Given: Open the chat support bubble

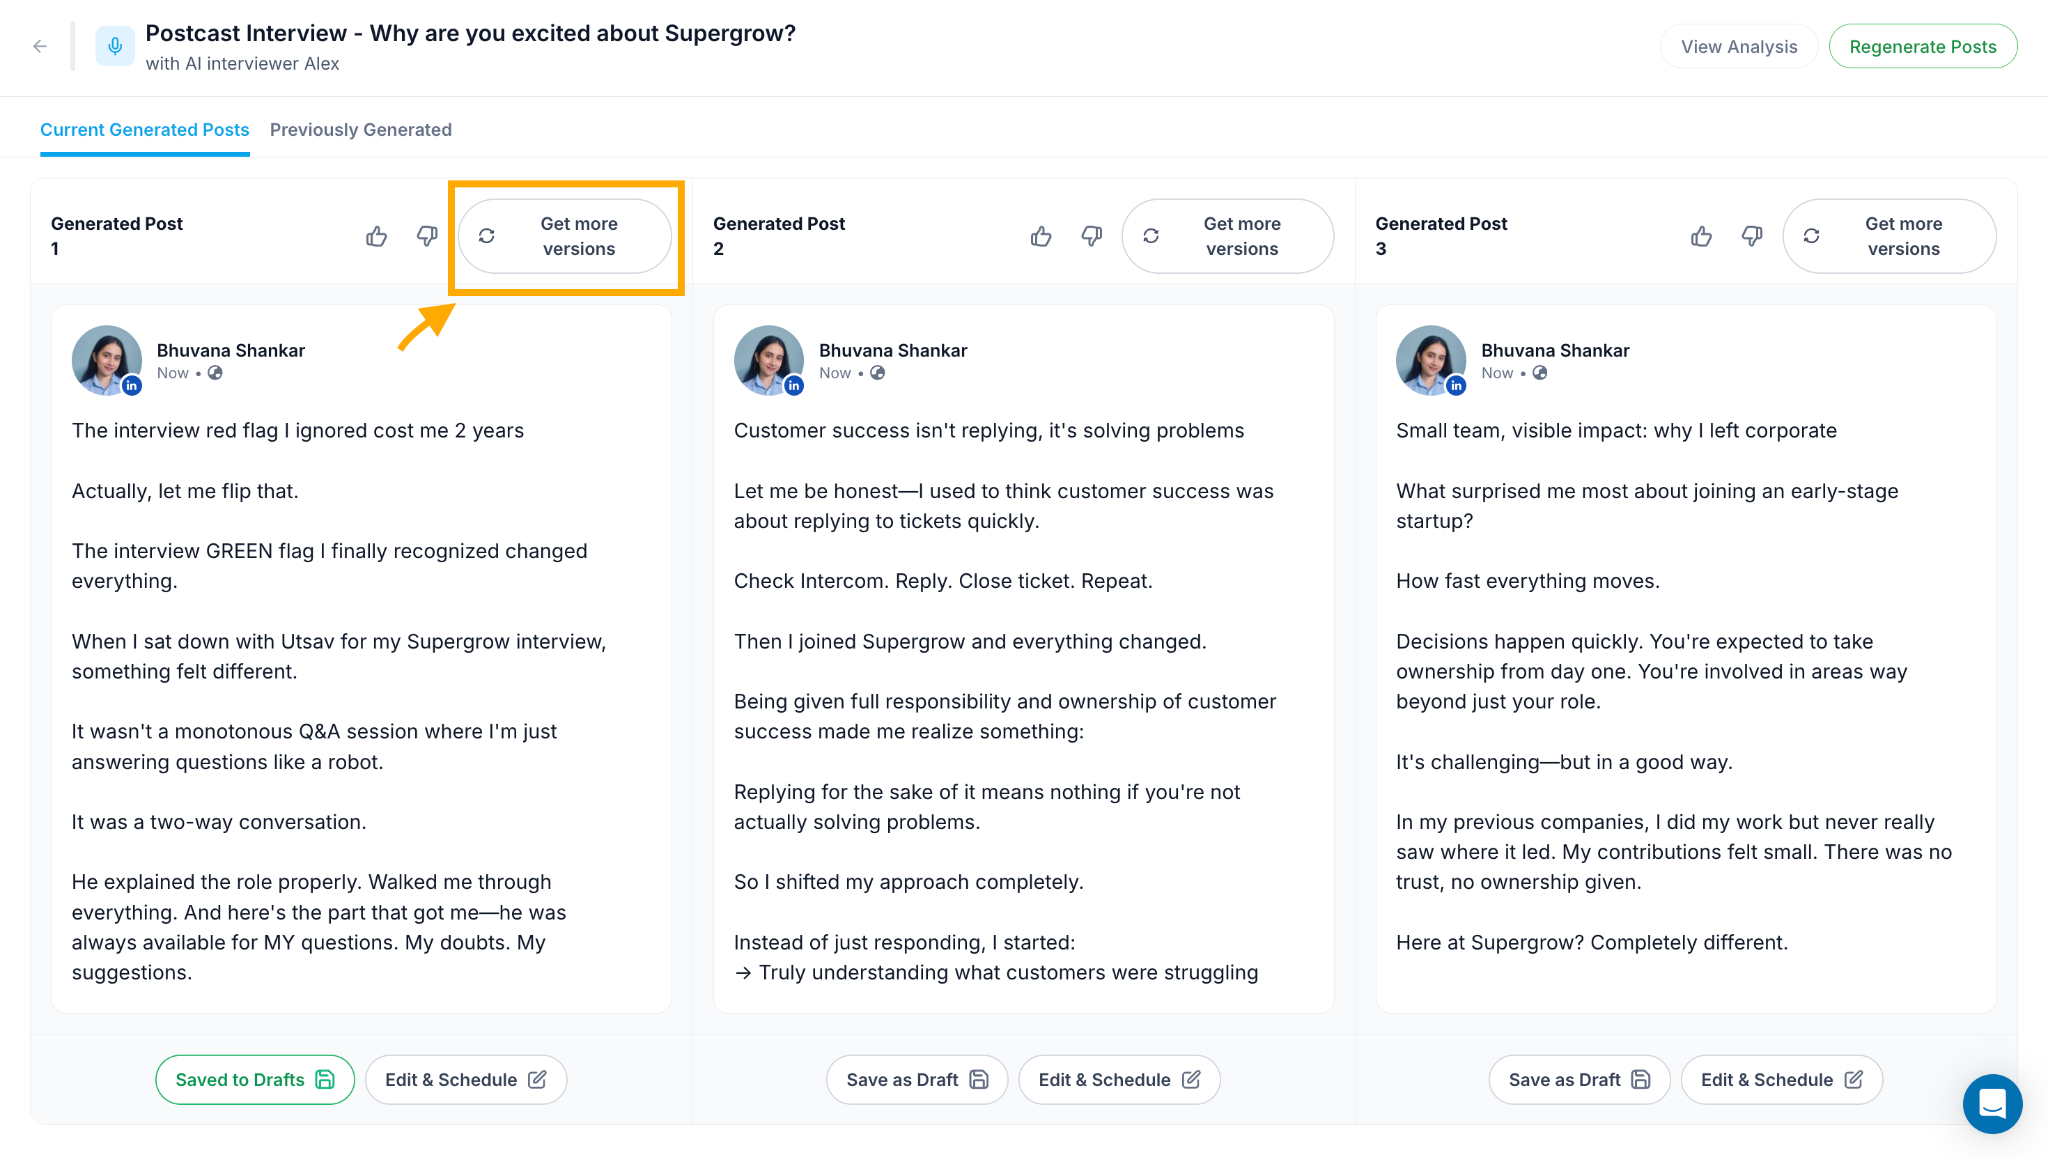Looking at the screenshot, I should (1992, 1104).
